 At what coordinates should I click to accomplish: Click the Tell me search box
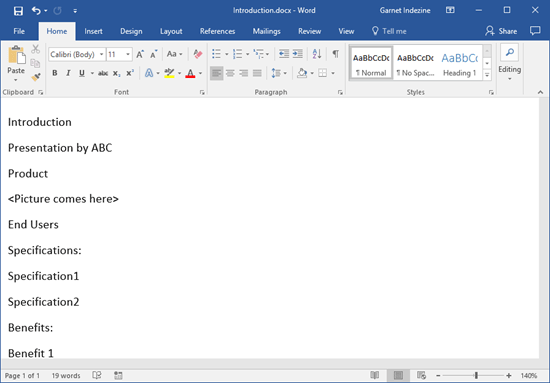pyautogui.click(x=389, y=31)
